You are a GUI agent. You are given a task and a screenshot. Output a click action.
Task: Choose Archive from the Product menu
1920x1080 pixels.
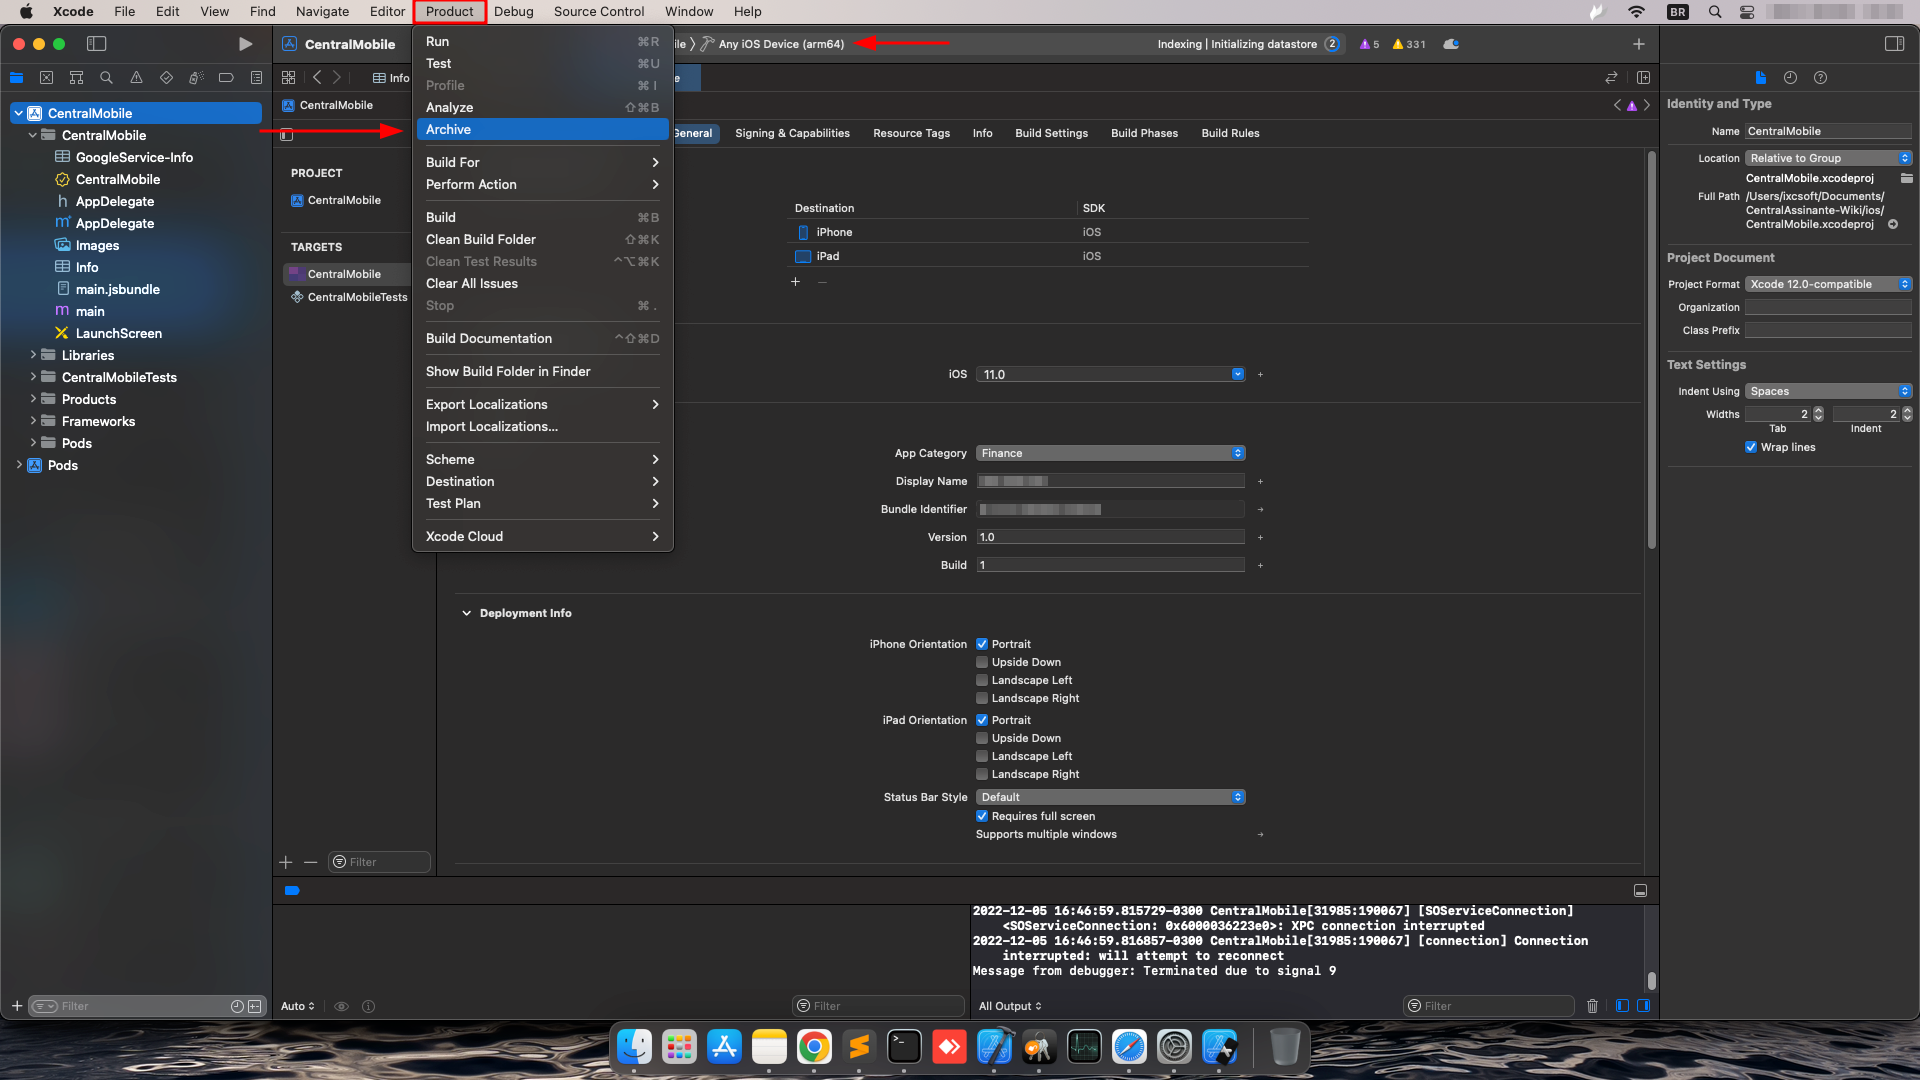point(542,129)
